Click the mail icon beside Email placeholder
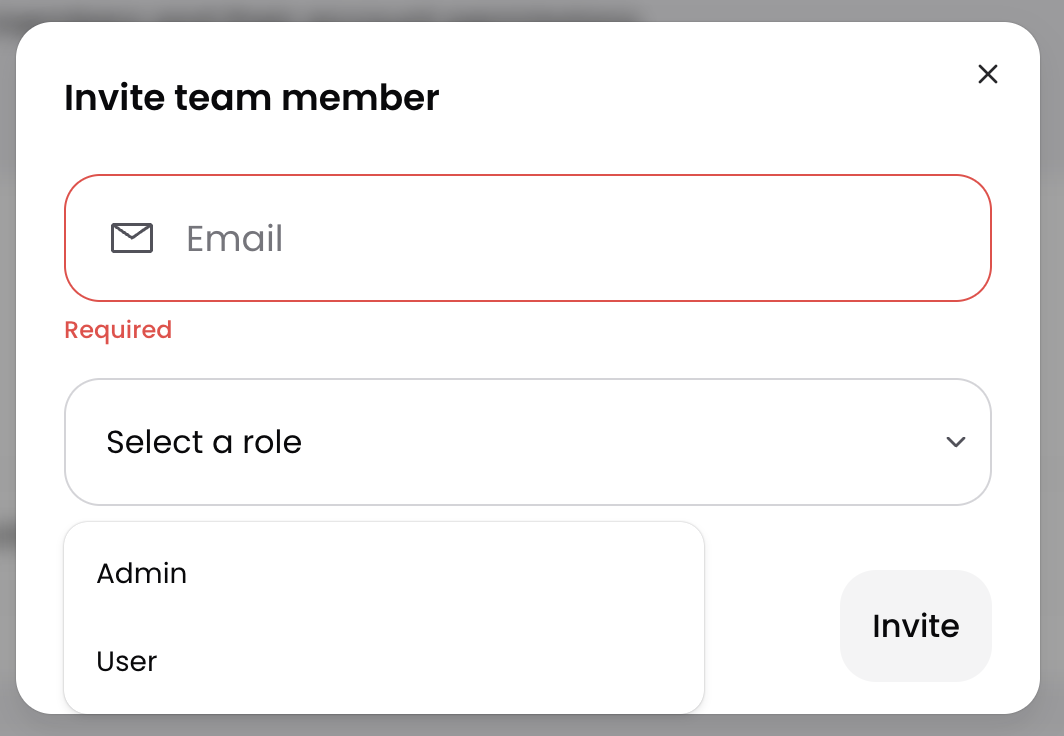This screenshot has height=736, width=1064. pyautogui.click(x=131, y=238)
